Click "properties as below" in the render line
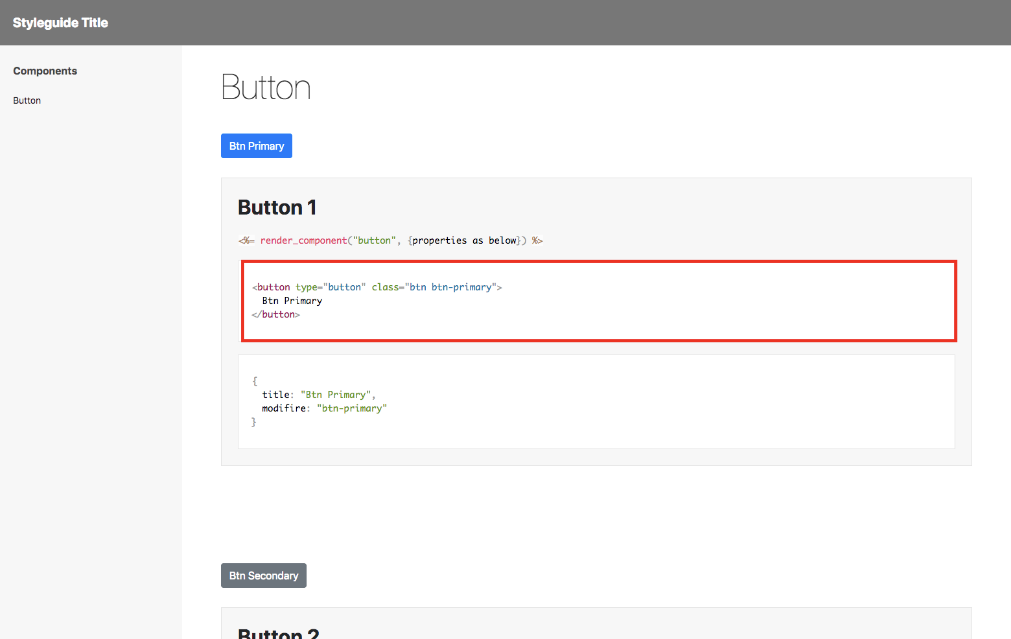This screenshot has height=639, width=1011. pyautogui.click(x=465, y=241)
